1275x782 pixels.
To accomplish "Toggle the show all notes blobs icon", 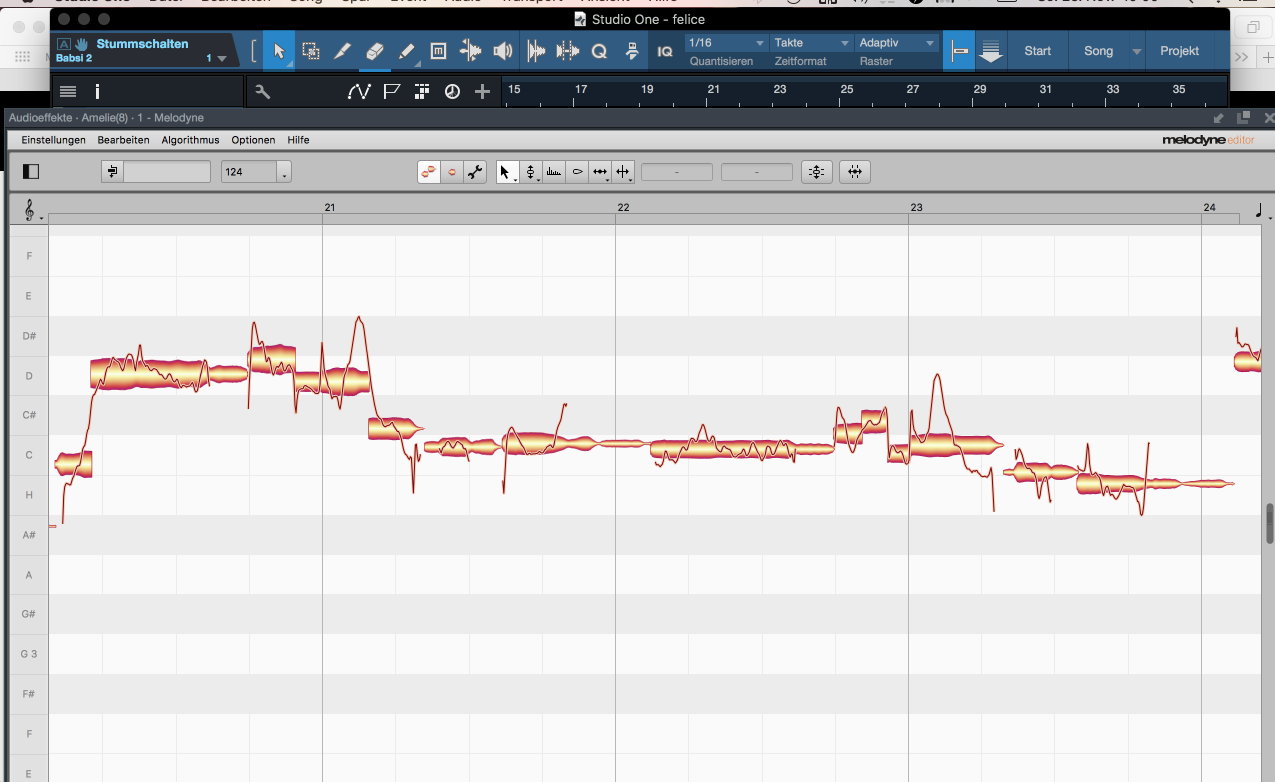I will tap(430, 172).
